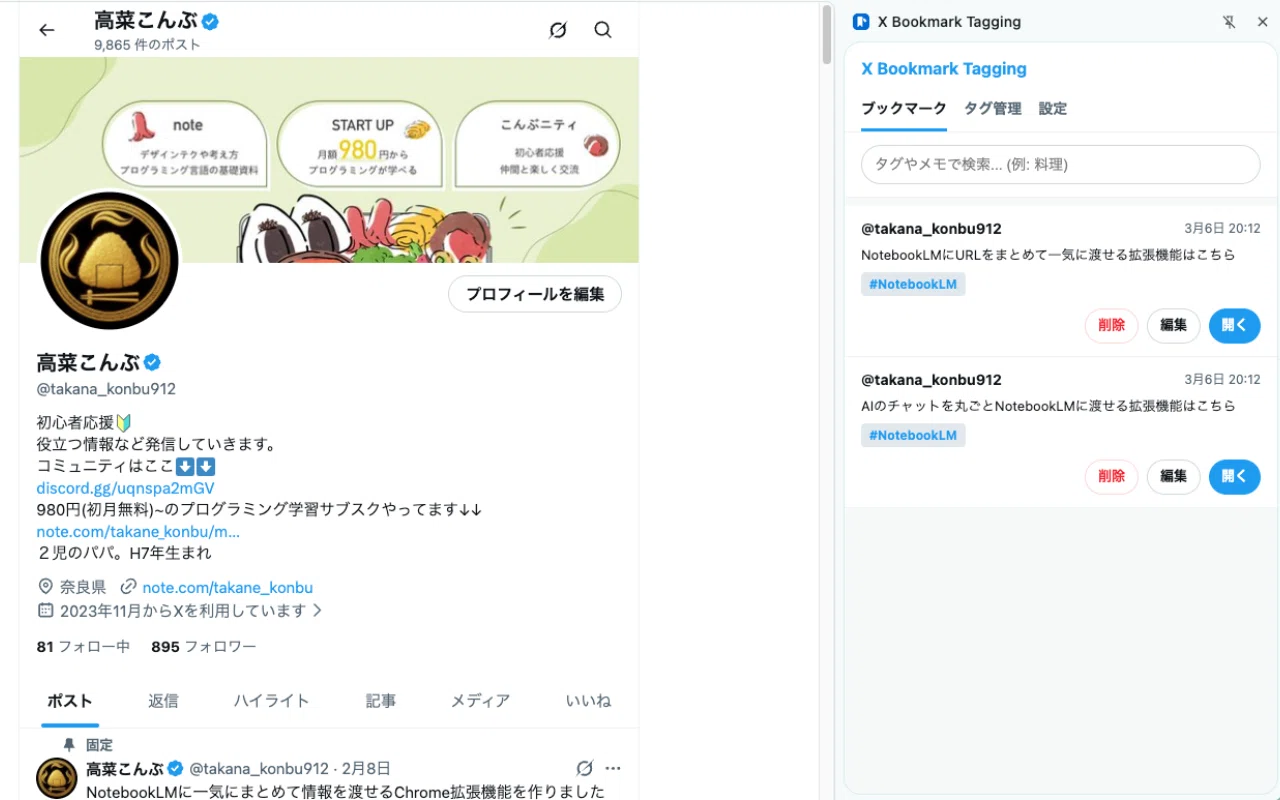Viewport: 1280px width, 800px height.
Task: Click the calendar icon by join date
Action: (45, 610)
